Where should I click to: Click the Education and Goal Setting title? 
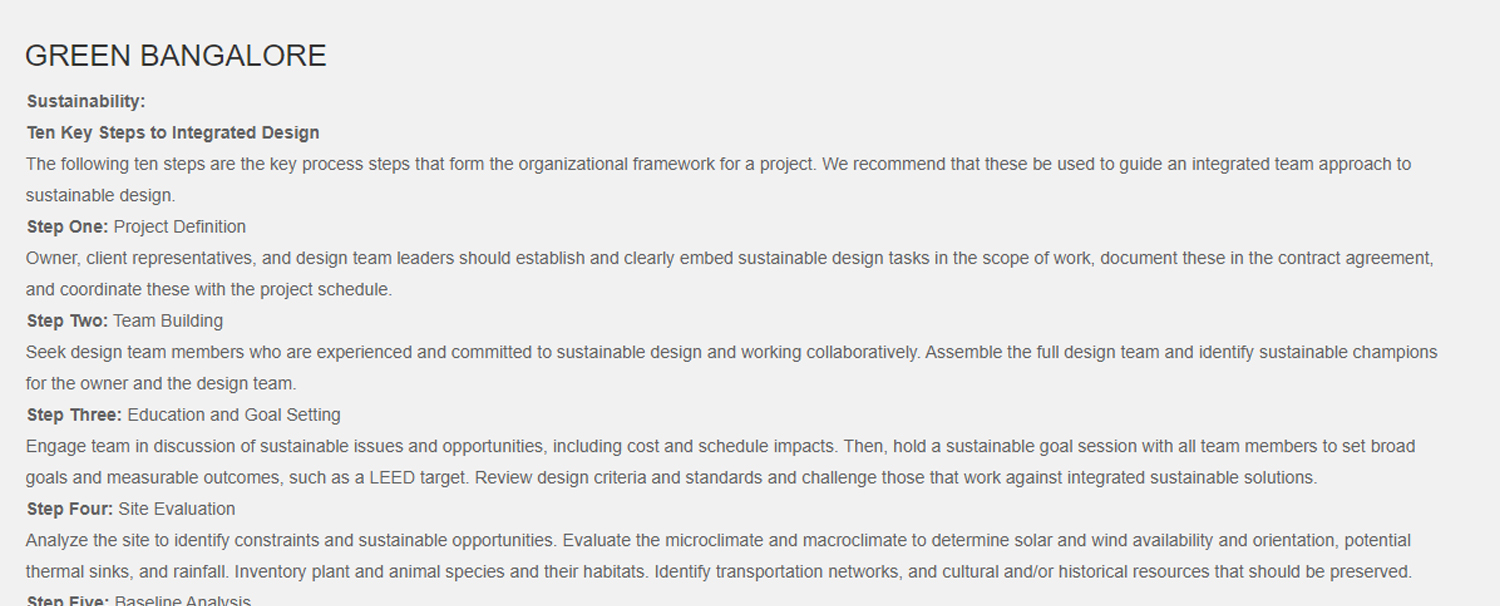(x=234, y=415)
